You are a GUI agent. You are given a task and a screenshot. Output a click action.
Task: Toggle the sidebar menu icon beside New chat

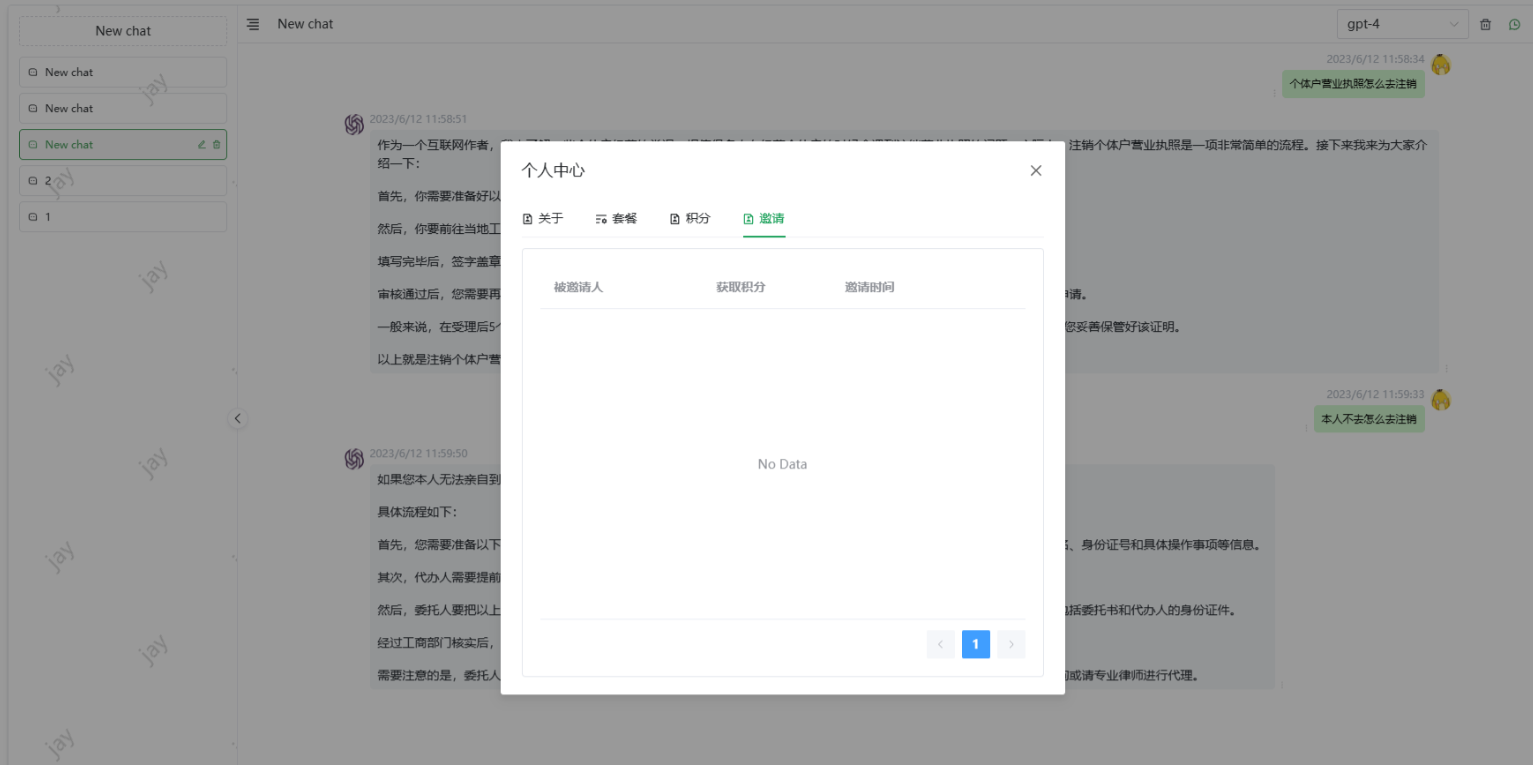click(253, 24)
